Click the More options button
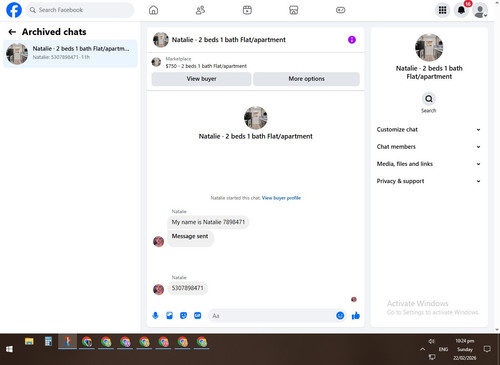The width and height of the screenshot is (500, 365). pyautogui.click(x=306, y=79)
